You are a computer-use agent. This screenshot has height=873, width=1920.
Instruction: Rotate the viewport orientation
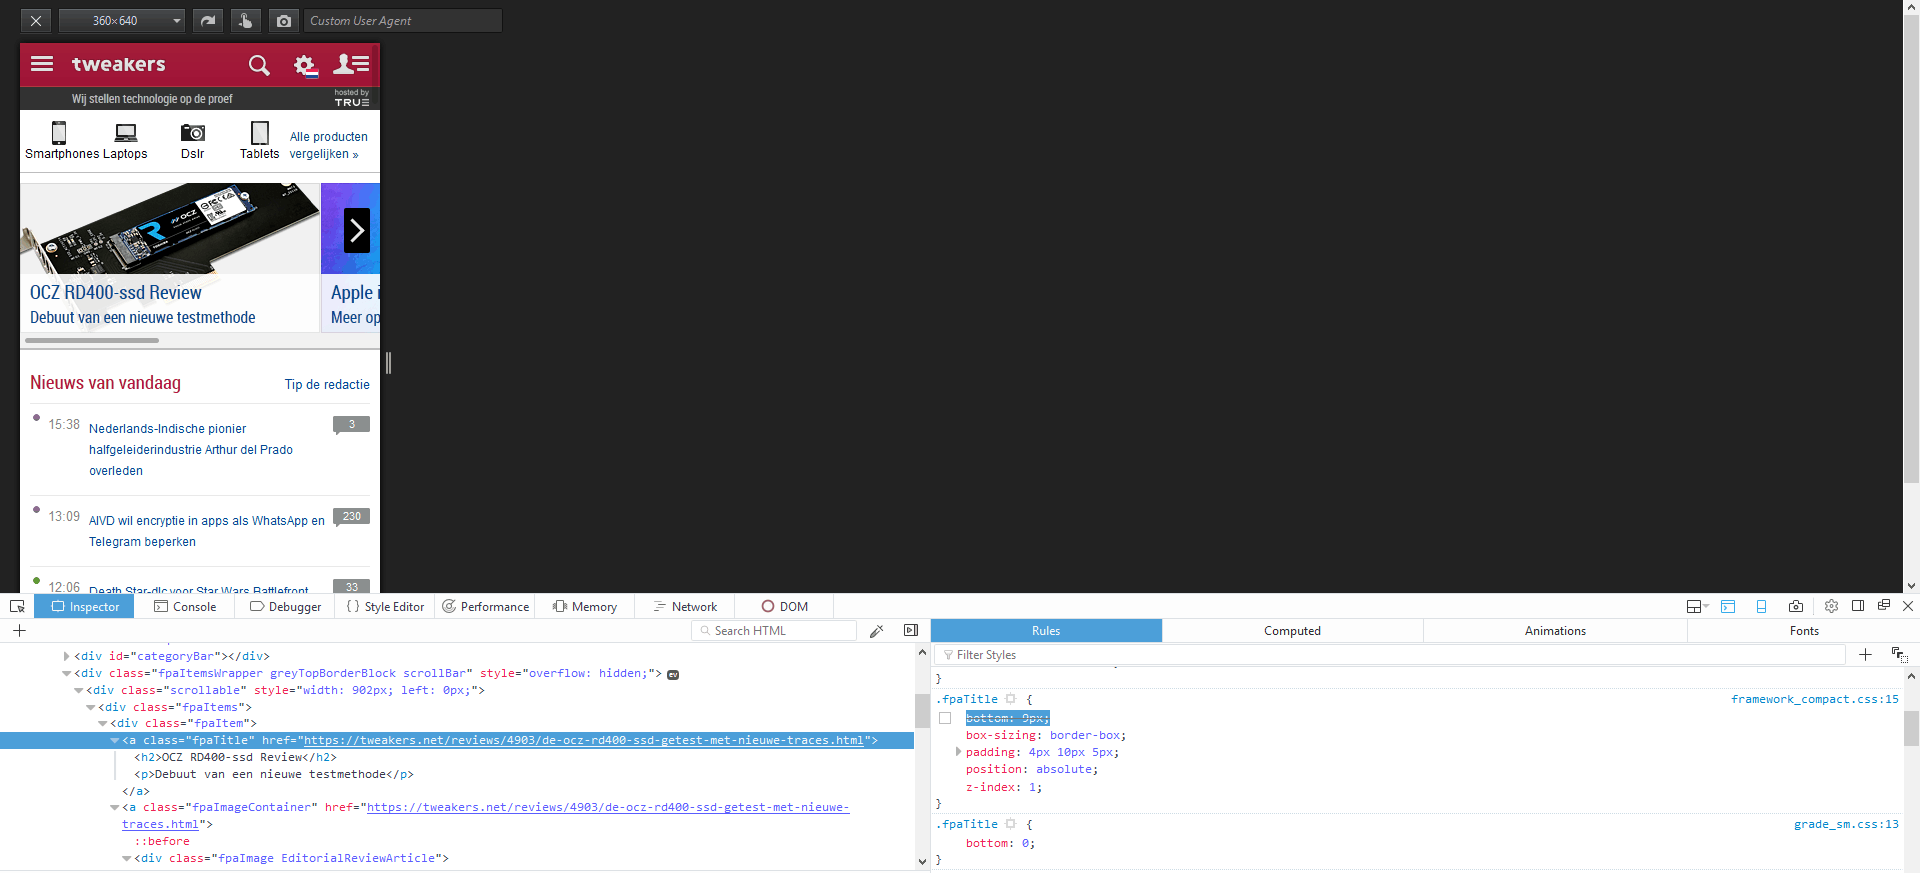coord(208,21)
